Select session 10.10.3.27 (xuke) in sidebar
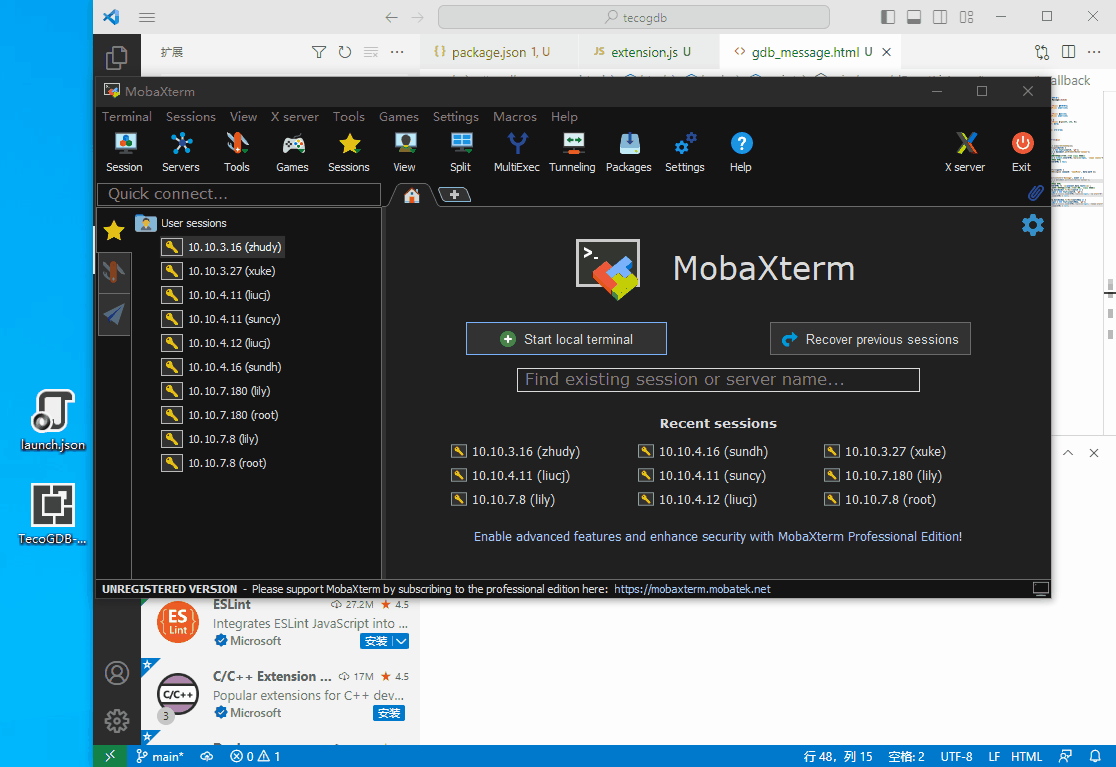The width and height of the screenshot is (1116, 767). tap(219, 271)
